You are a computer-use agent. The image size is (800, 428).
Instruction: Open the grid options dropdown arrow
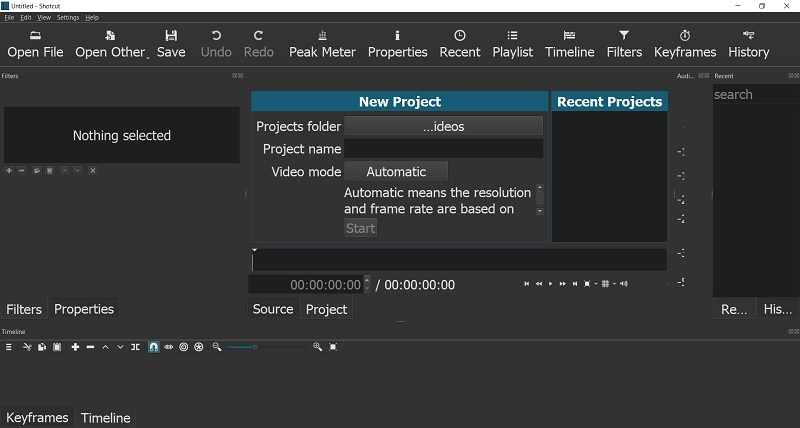click(x=614, y=284)
